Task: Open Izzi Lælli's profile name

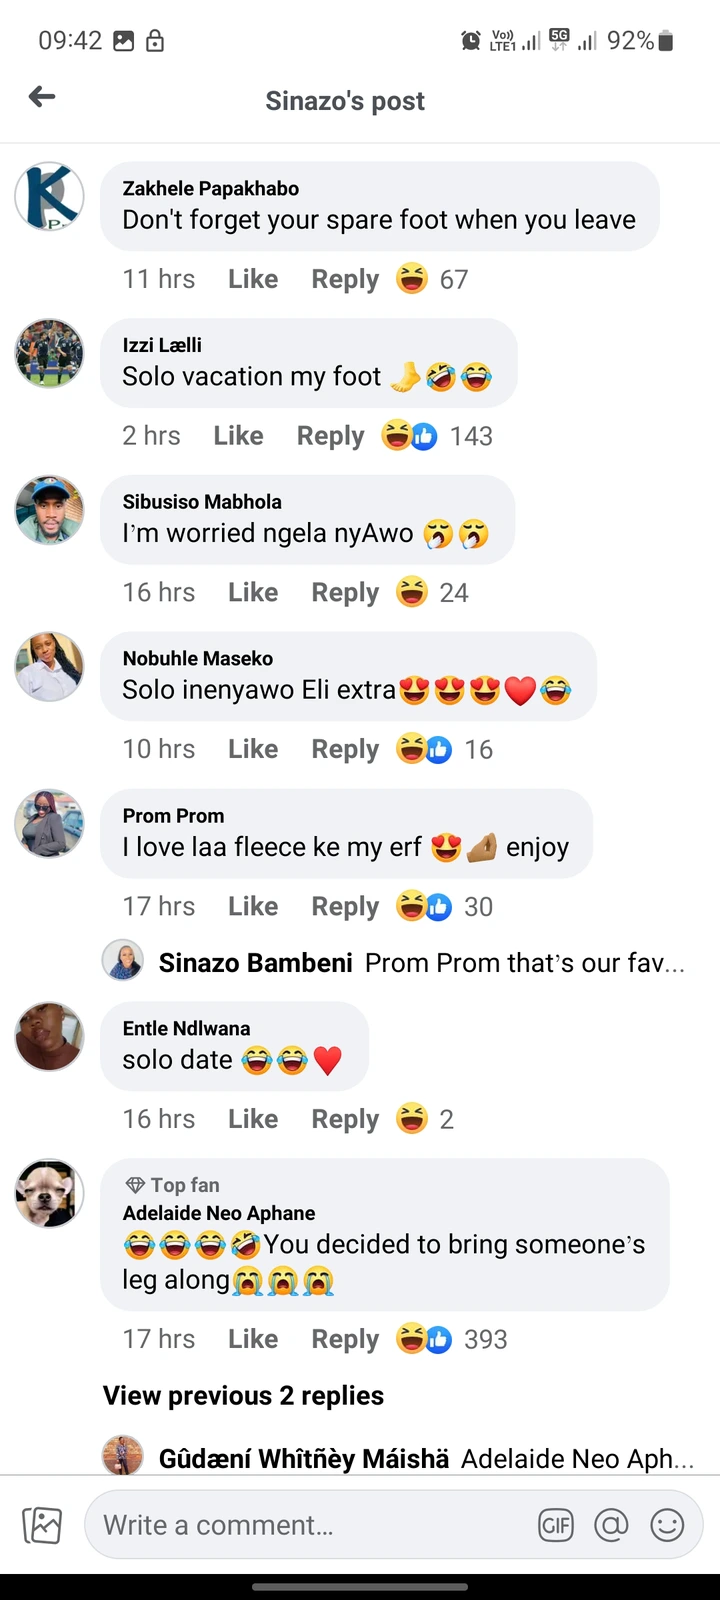Action: [162, 345]
